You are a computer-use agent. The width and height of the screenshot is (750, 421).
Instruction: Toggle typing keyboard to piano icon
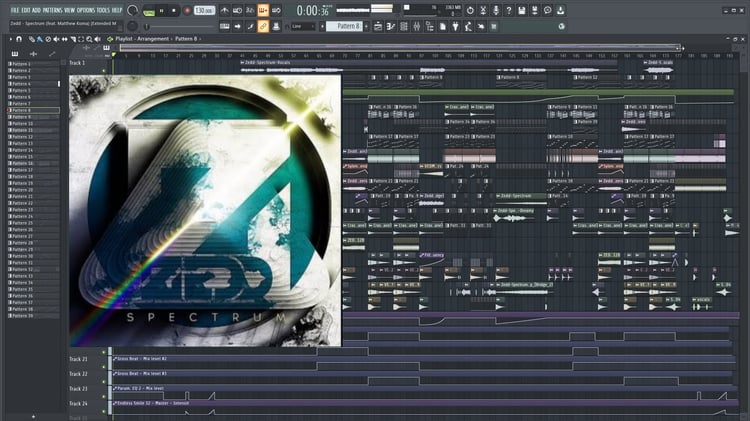(224, 26)
